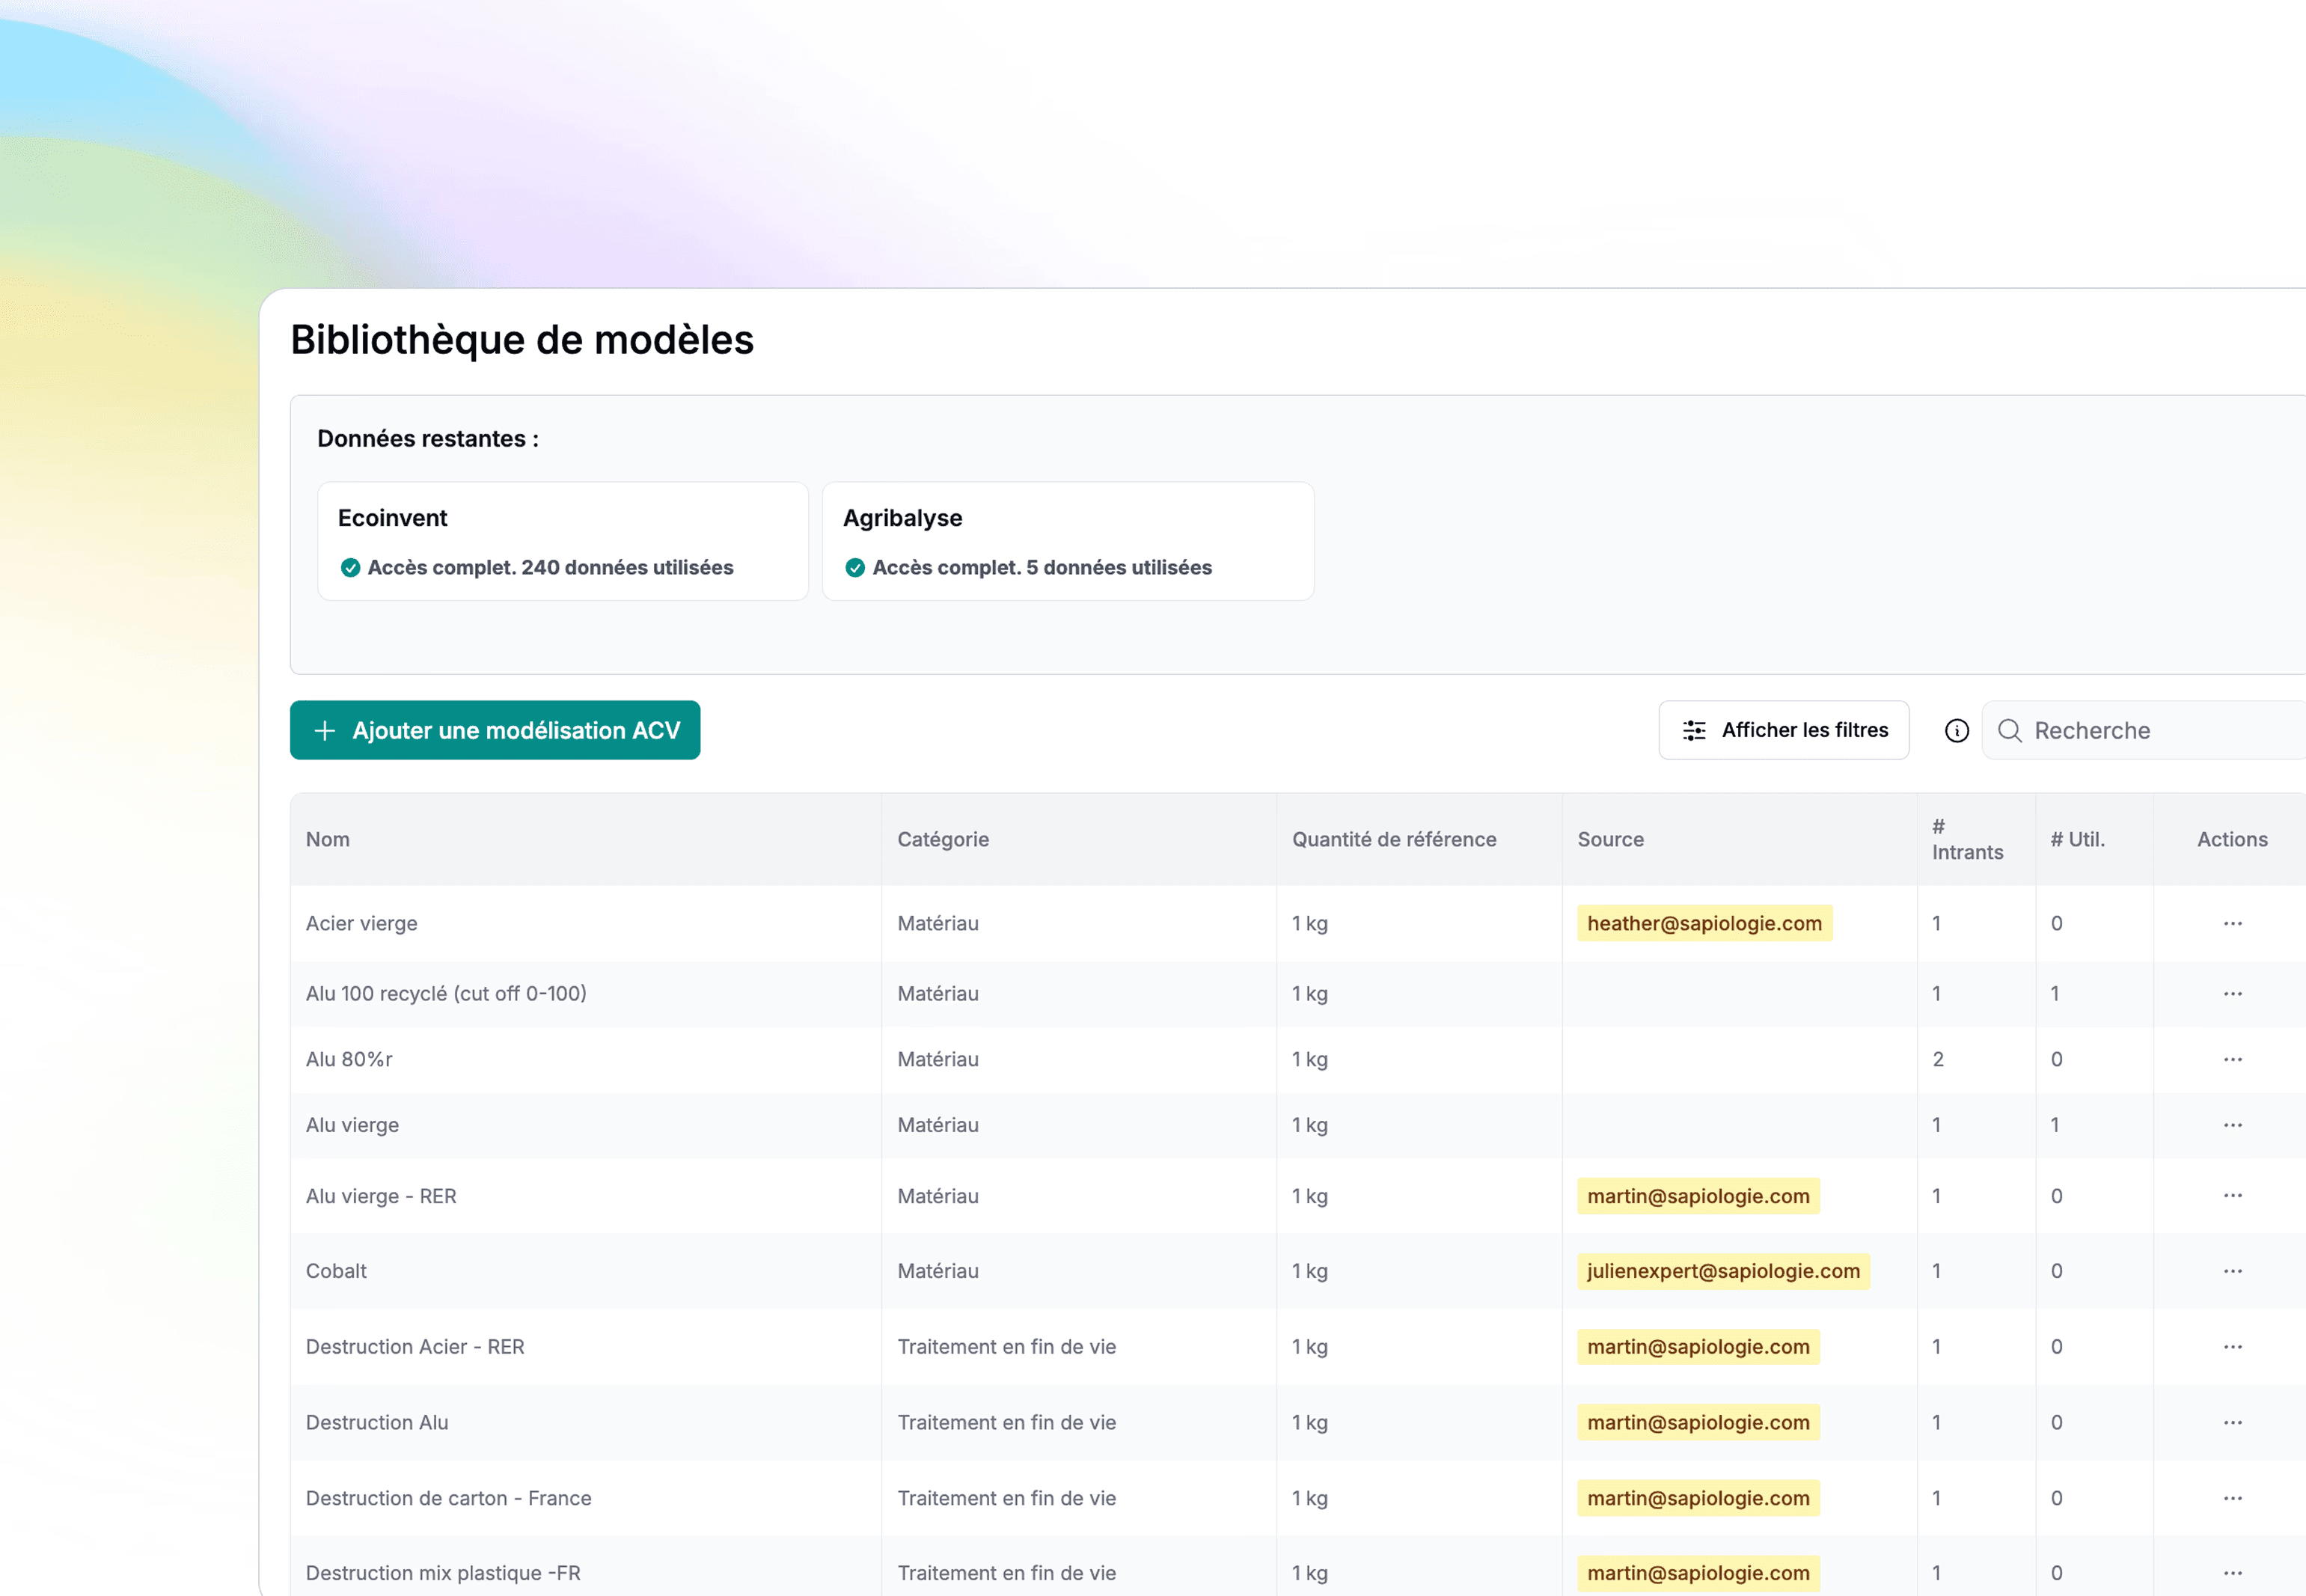Sort by the Catégorie column header
The height and width of the screenshot is (1596, 2306).
tap(942, 839)
